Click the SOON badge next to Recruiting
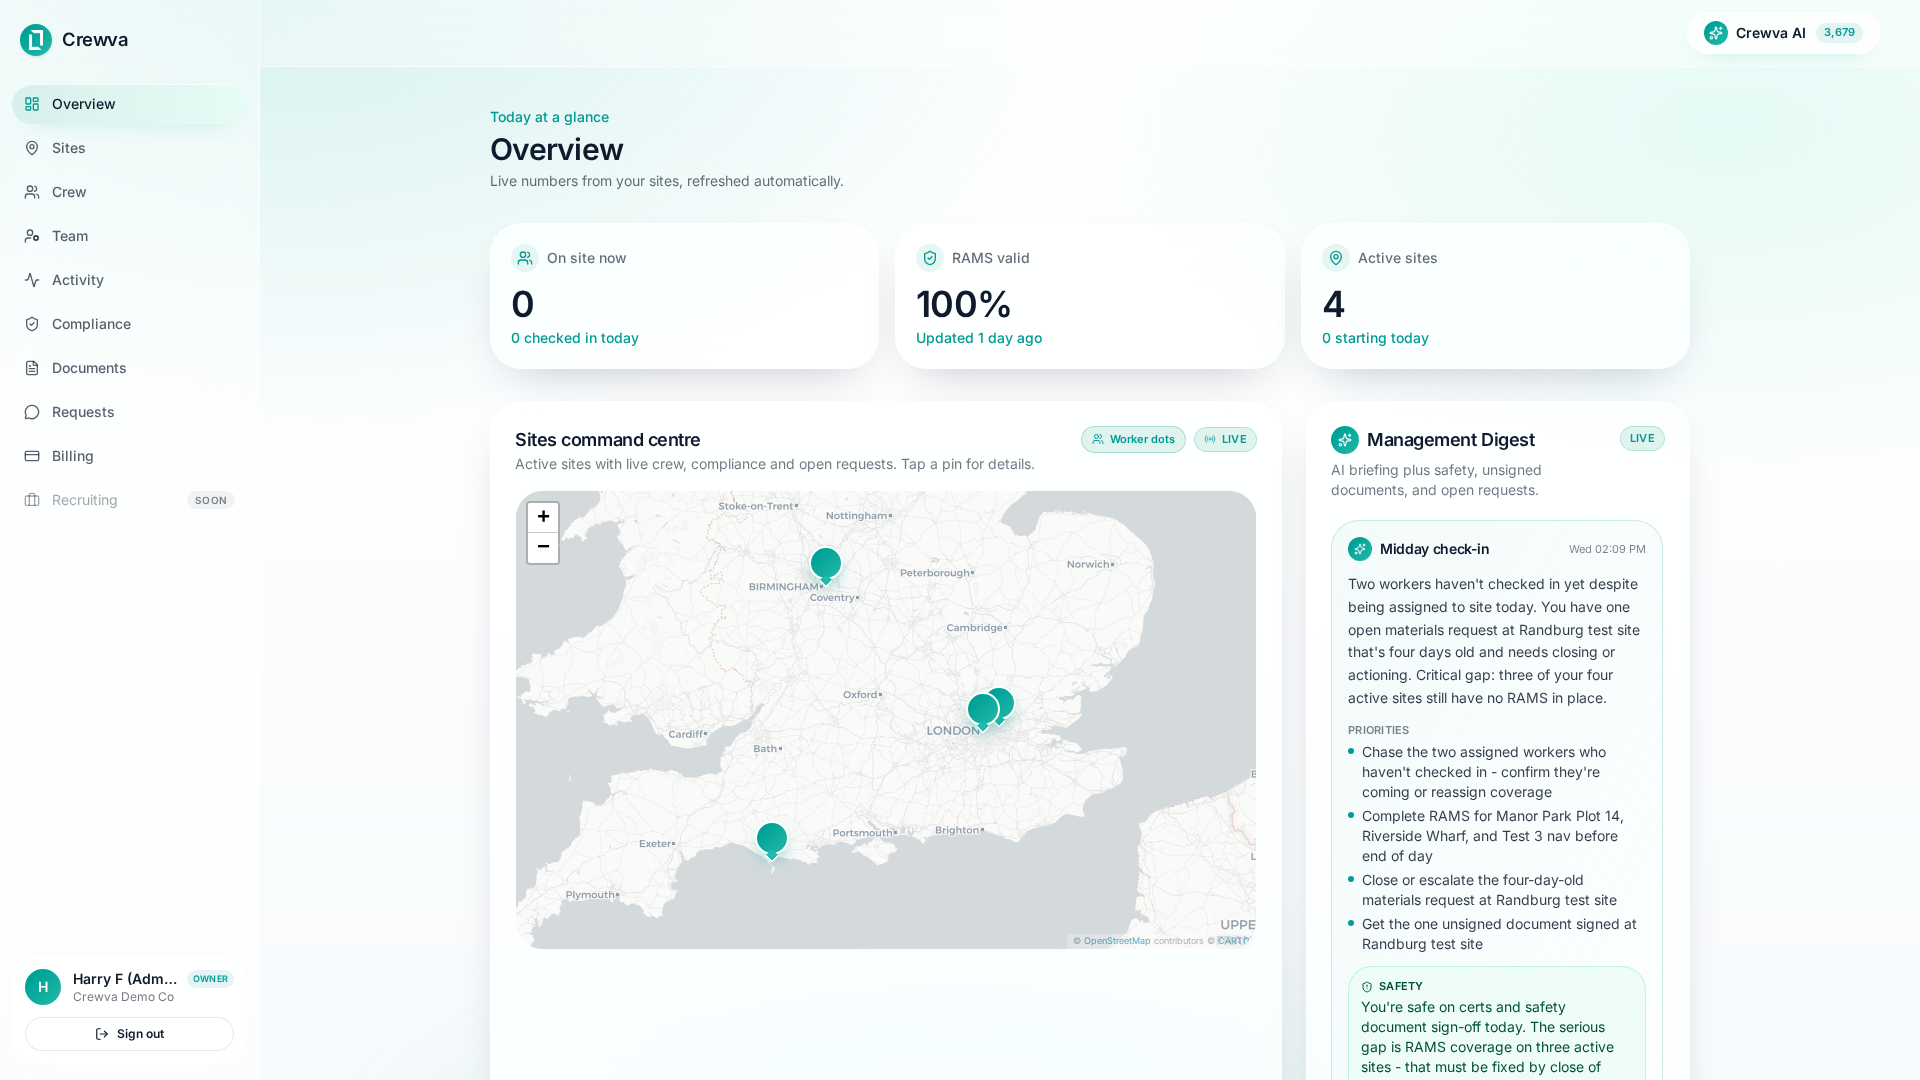This screenshot has height=1080, width=1920. pos(211,500)
